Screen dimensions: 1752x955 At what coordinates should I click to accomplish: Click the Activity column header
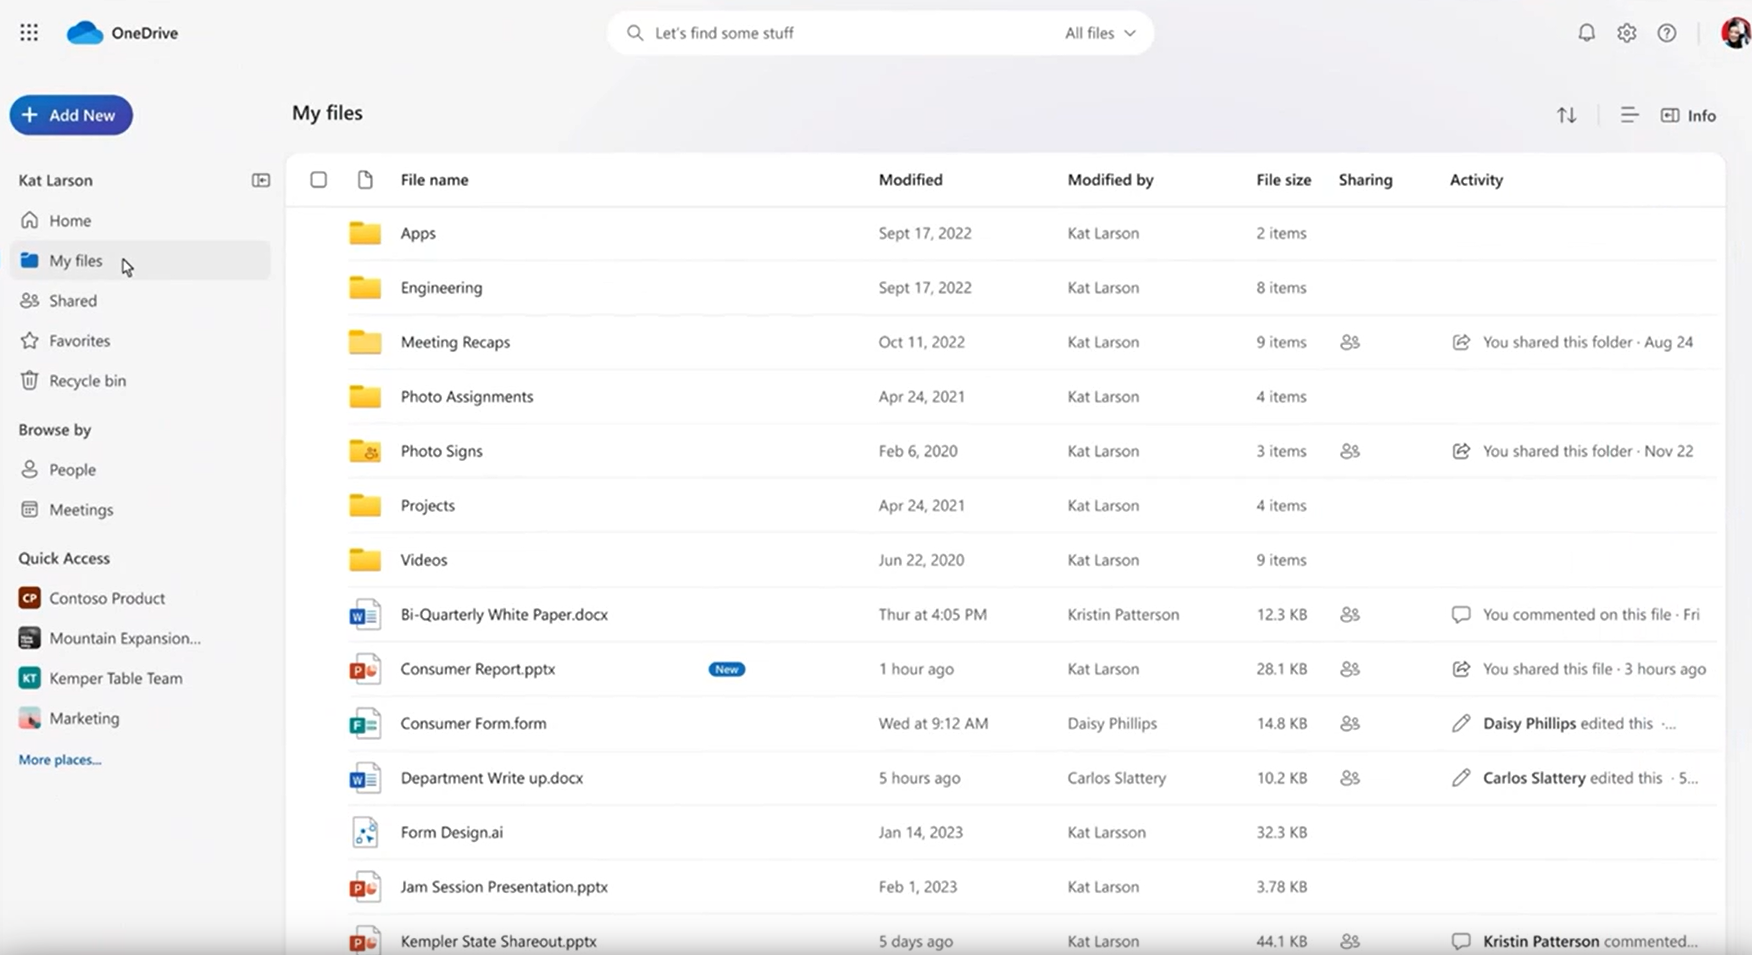[x=1476, y=180]
